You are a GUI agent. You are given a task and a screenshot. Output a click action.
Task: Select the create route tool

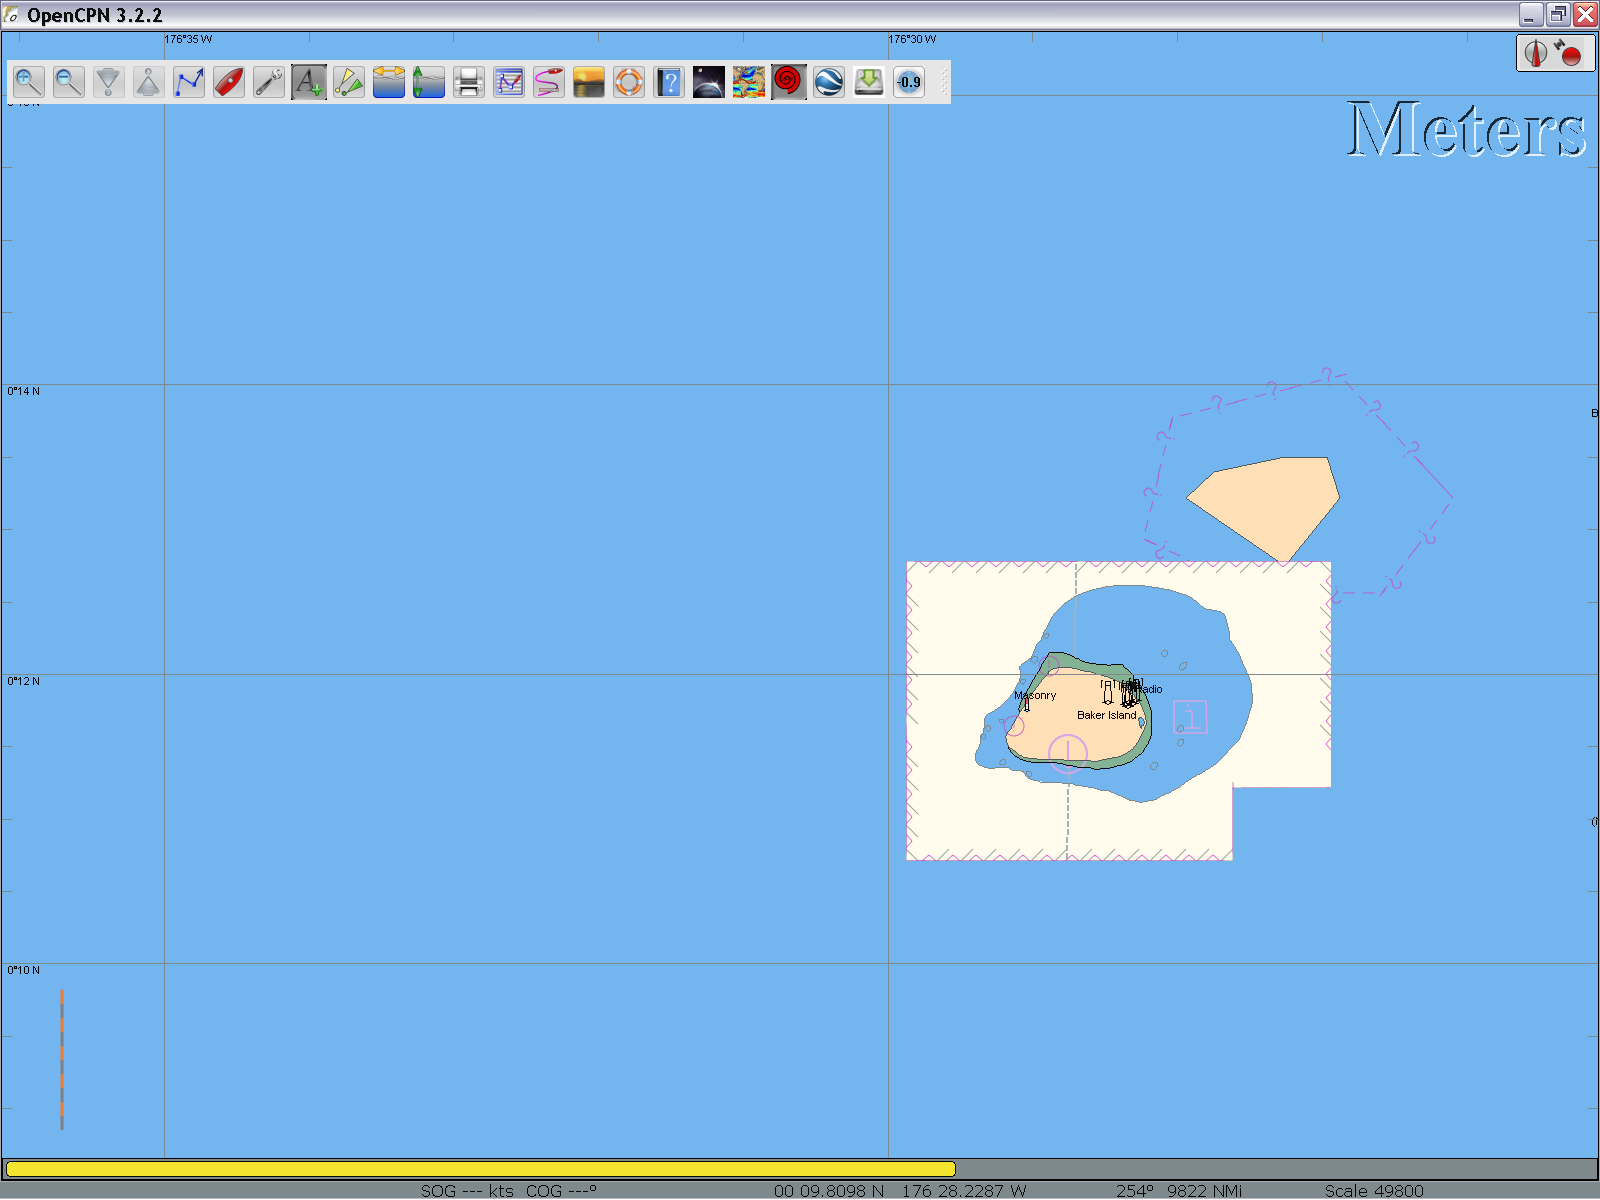189,82
